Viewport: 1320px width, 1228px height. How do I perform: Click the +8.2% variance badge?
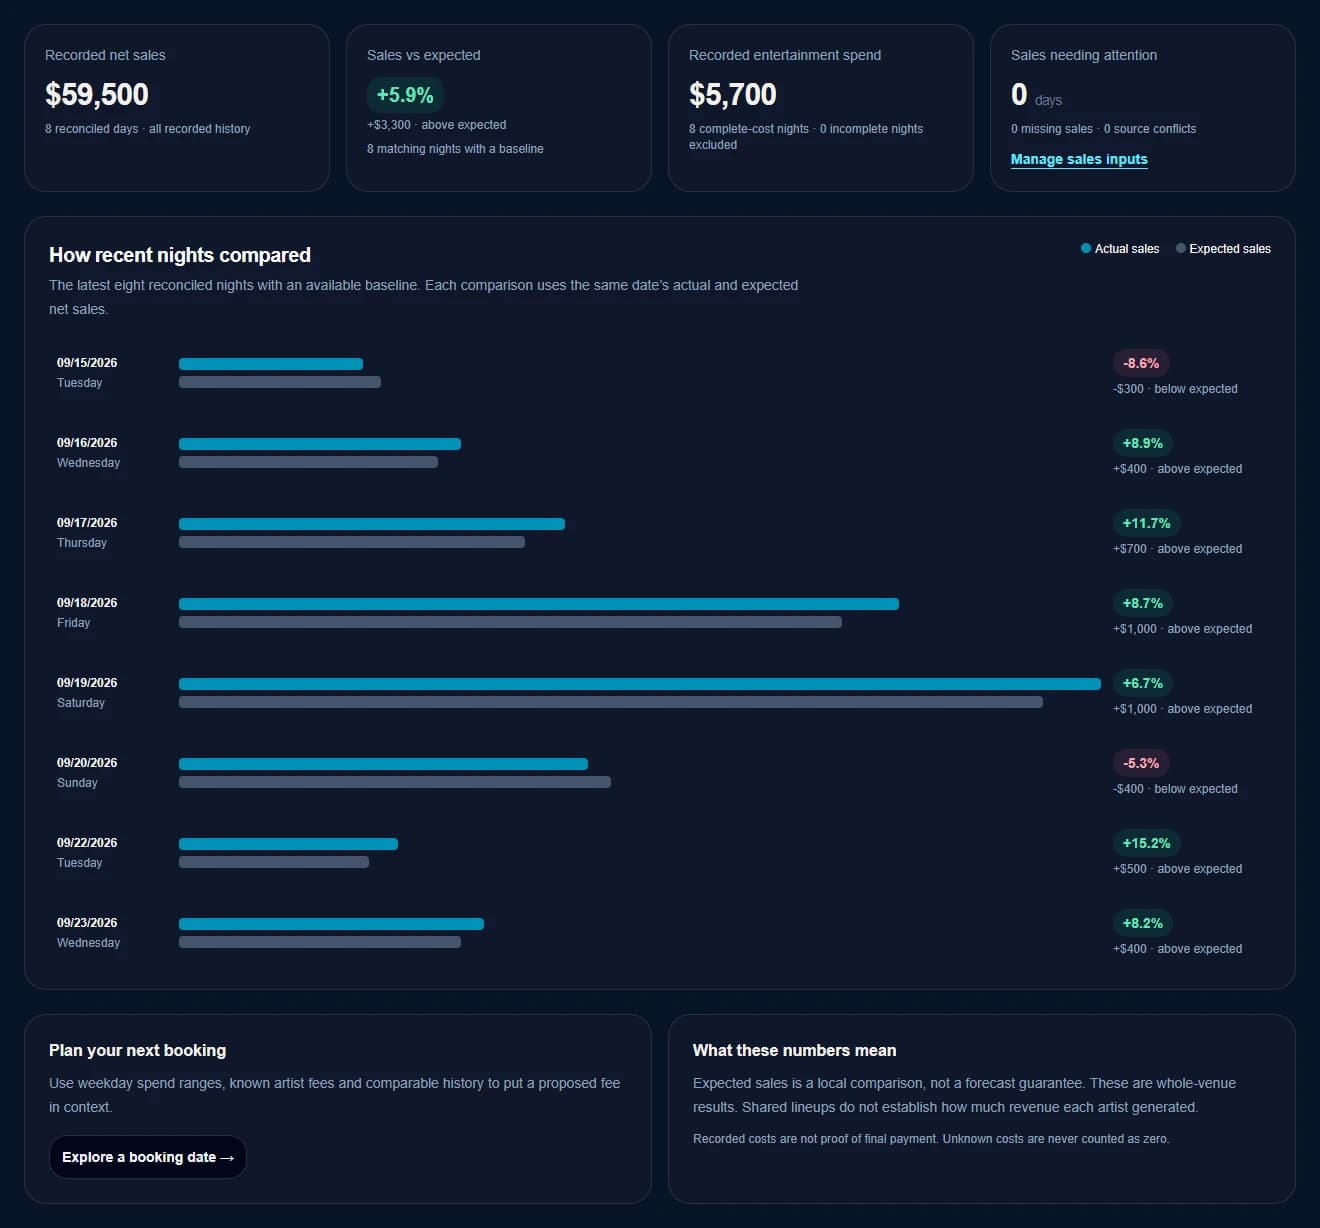[1143, 923]
